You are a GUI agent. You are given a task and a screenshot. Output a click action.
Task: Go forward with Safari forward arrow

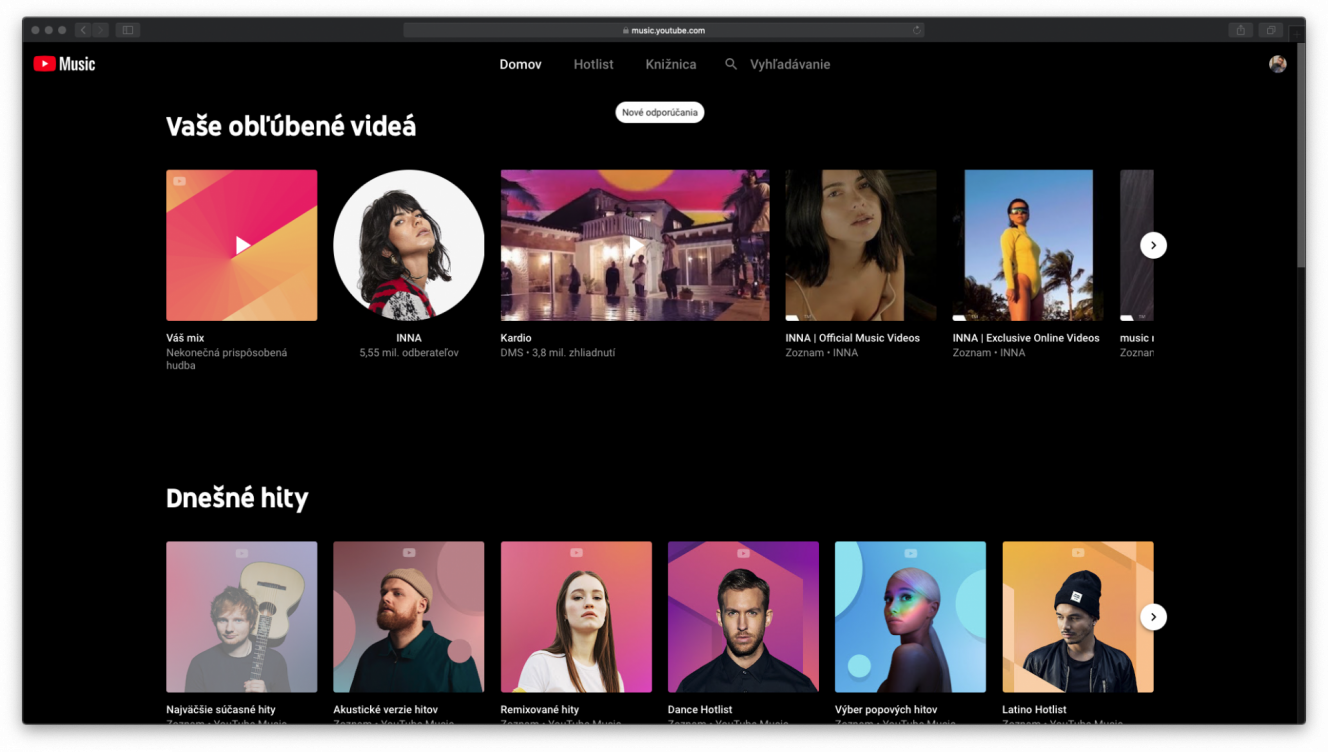tap(99, 30)
